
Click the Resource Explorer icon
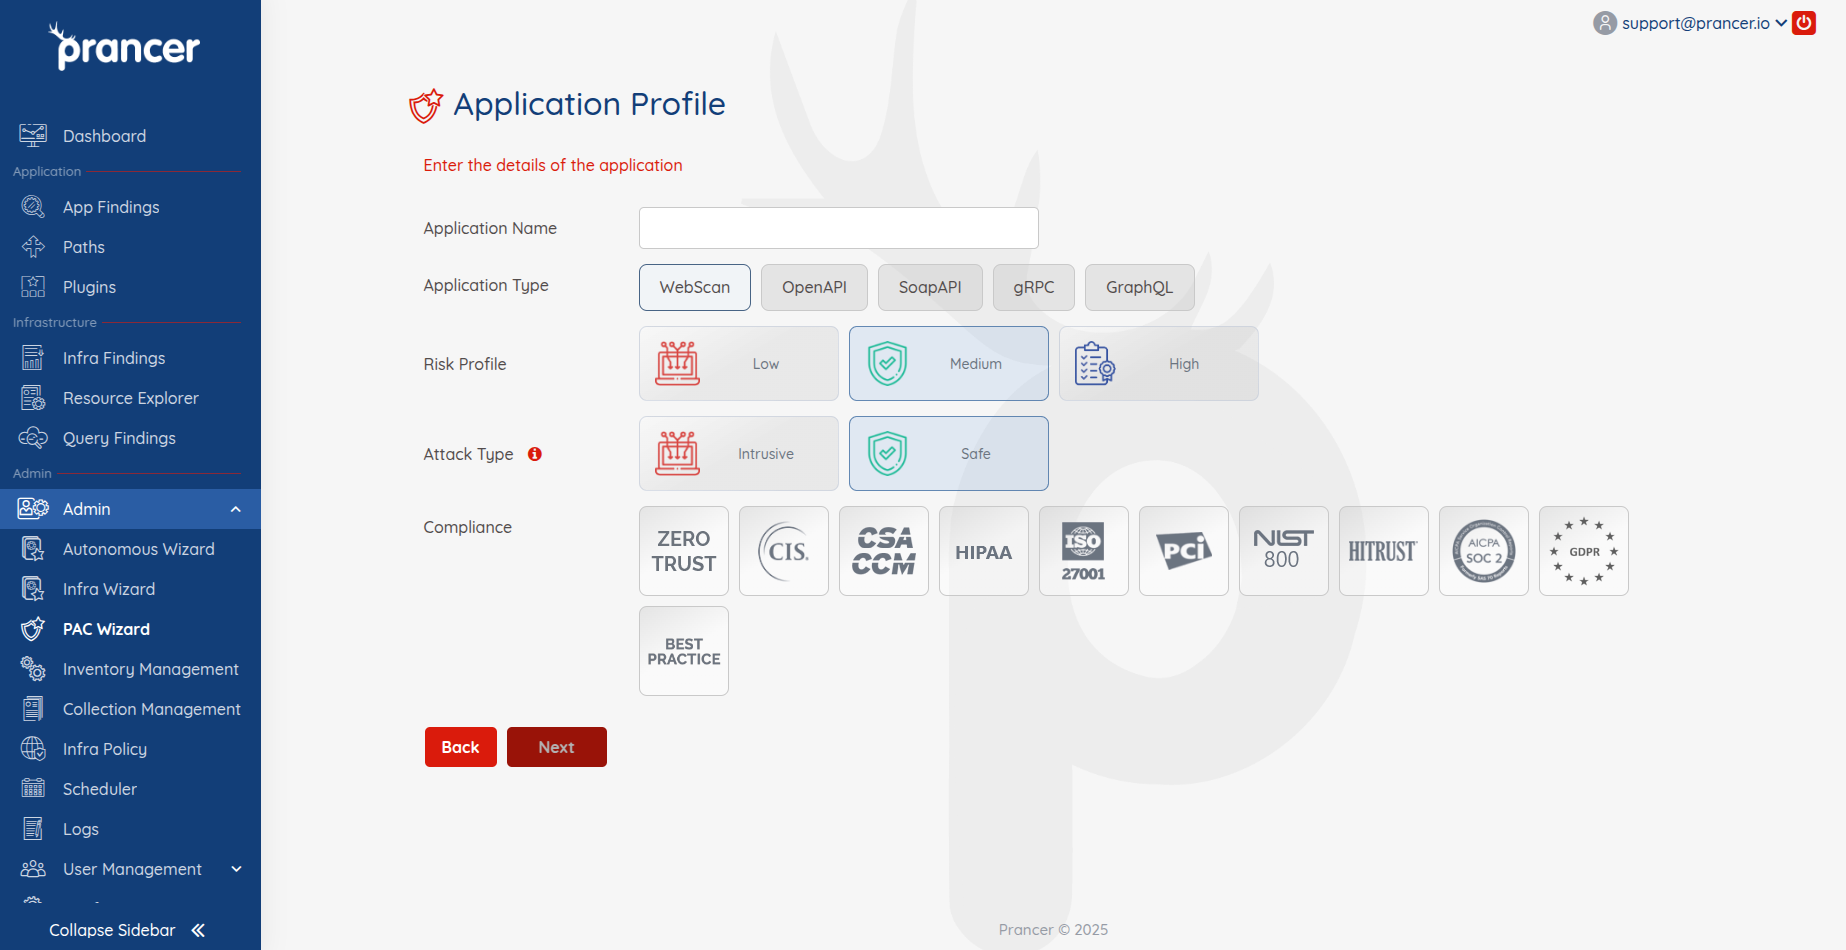coord(33,398)
